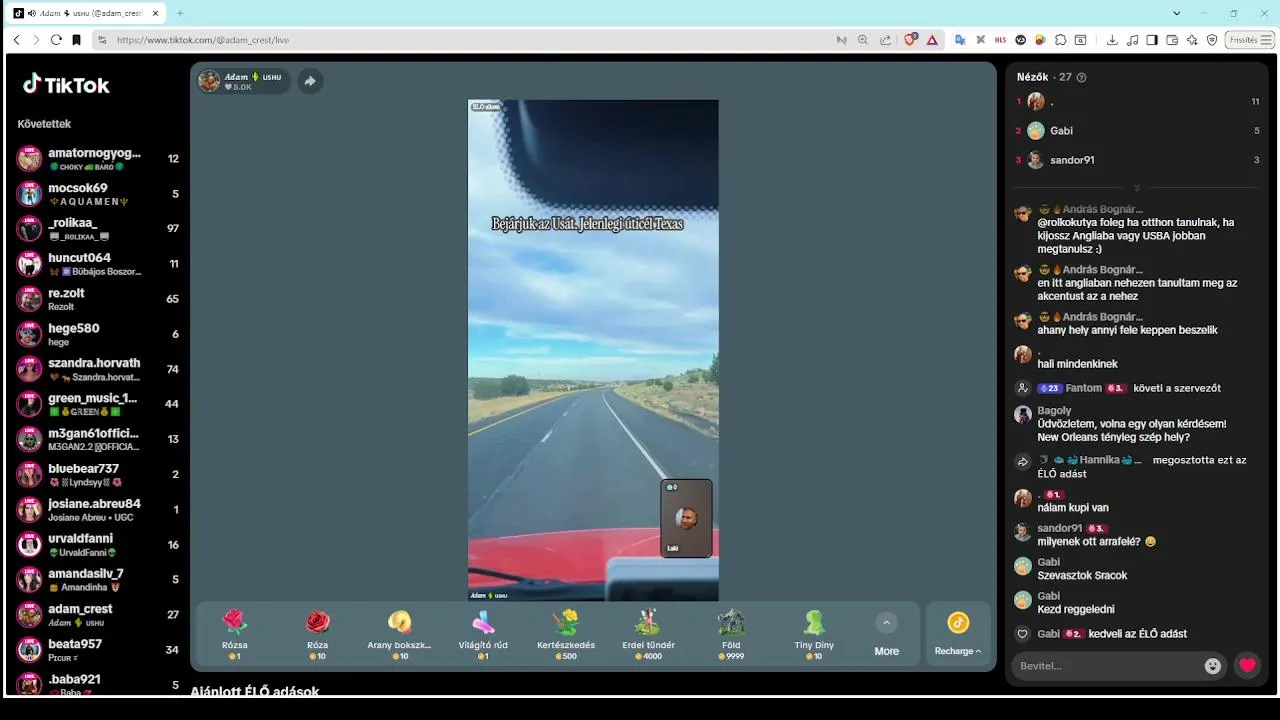Open beata957 live stream

pos(98,650)
